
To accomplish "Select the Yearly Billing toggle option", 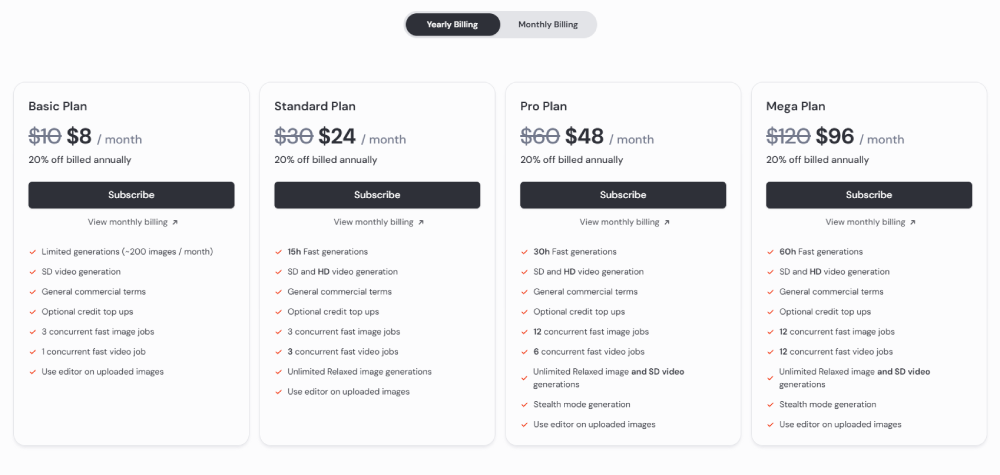I will coord(452,25).
